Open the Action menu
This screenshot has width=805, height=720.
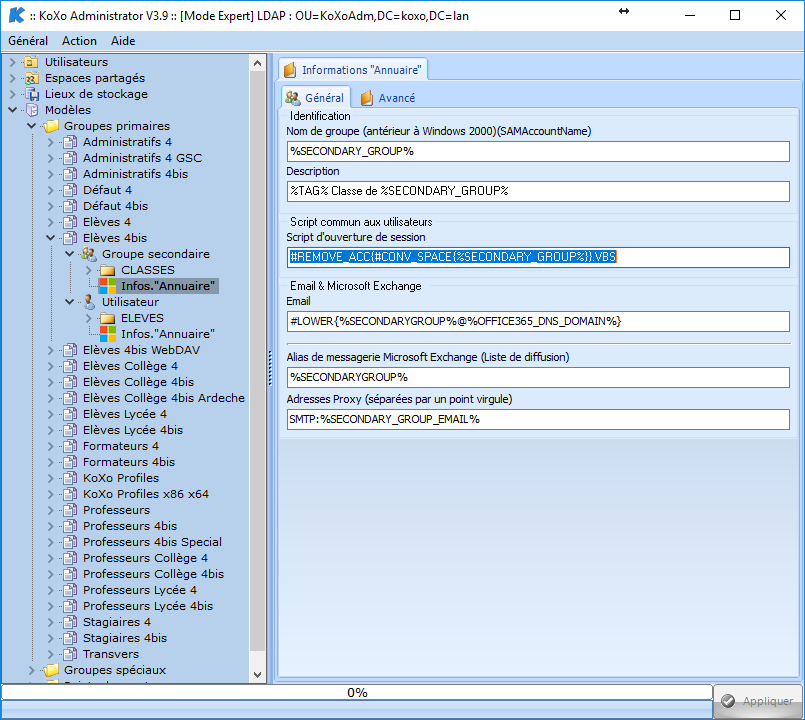[x=79, y=41]
